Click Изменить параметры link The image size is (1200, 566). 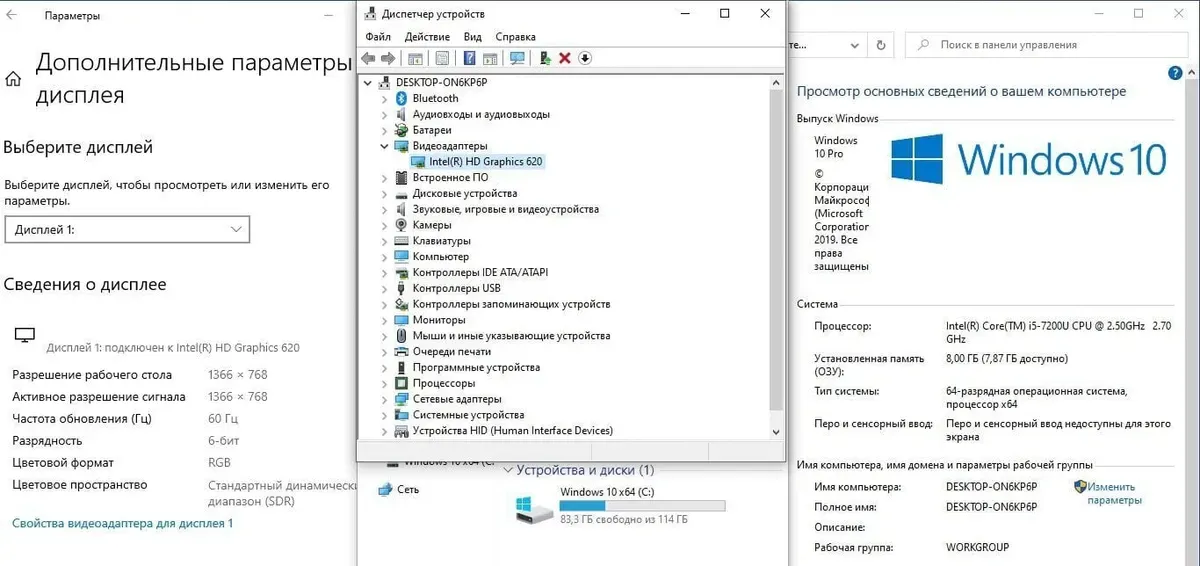(x=1110, y=493)
